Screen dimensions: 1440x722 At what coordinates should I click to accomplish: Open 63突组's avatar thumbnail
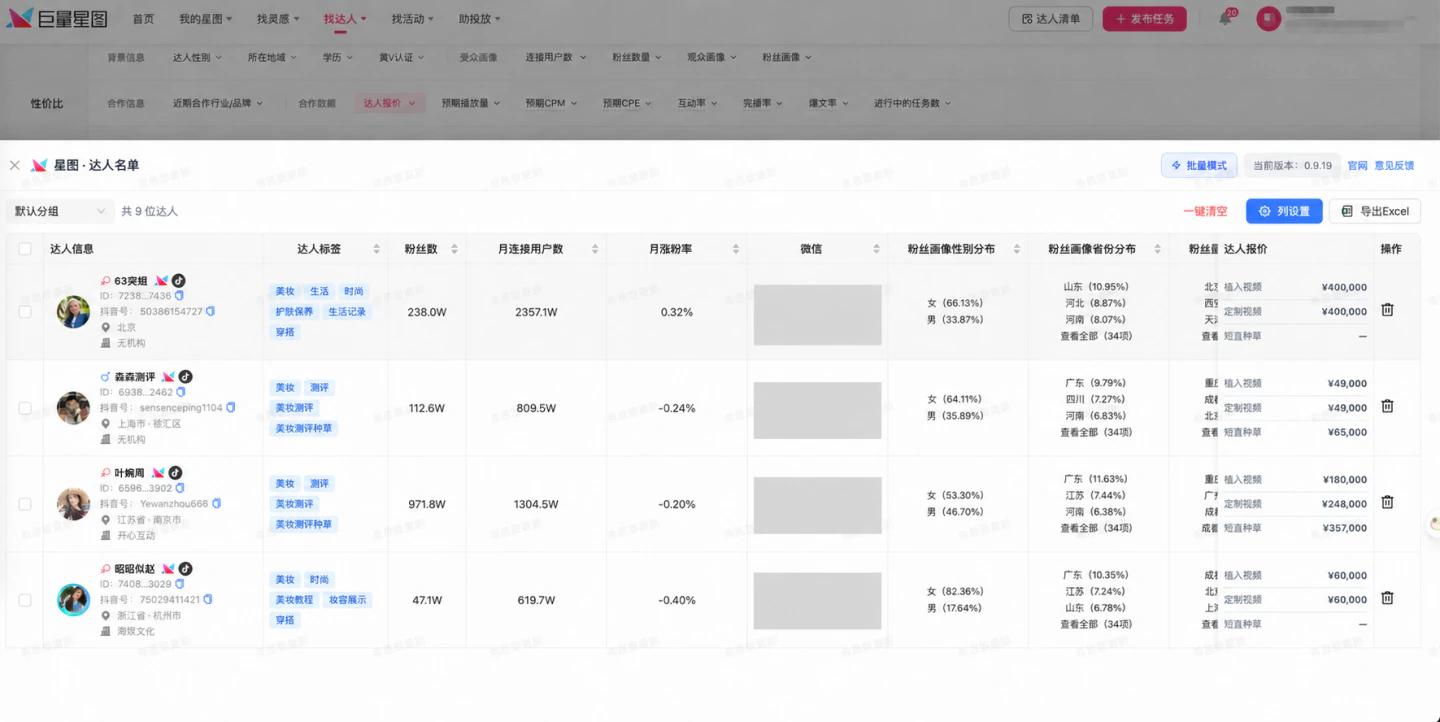pyautogui.click(x=73, y=312)
